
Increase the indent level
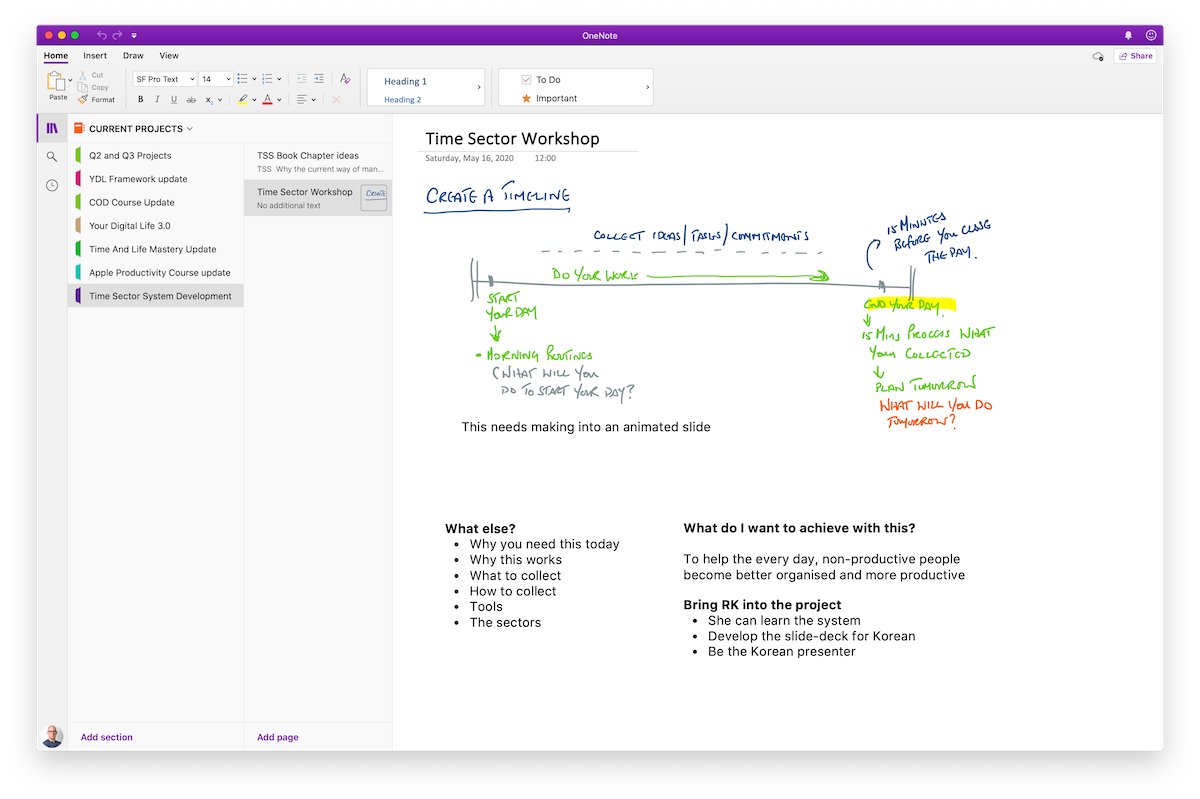[x=318, y=79]
